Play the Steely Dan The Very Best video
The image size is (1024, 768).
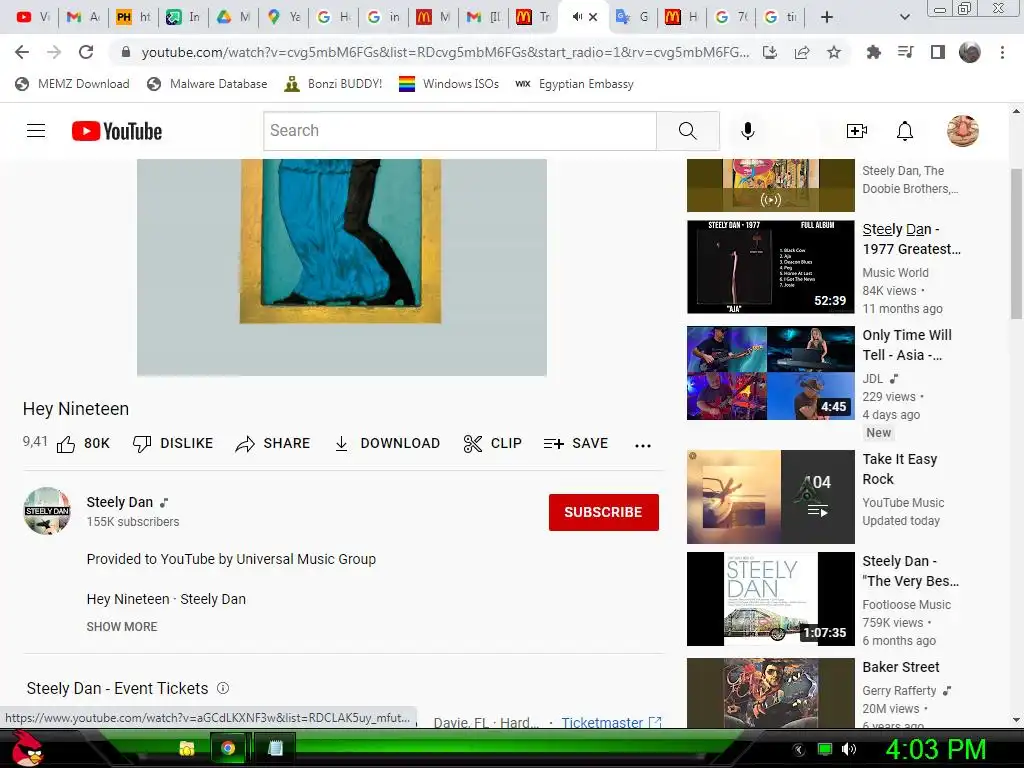(771, 599)
